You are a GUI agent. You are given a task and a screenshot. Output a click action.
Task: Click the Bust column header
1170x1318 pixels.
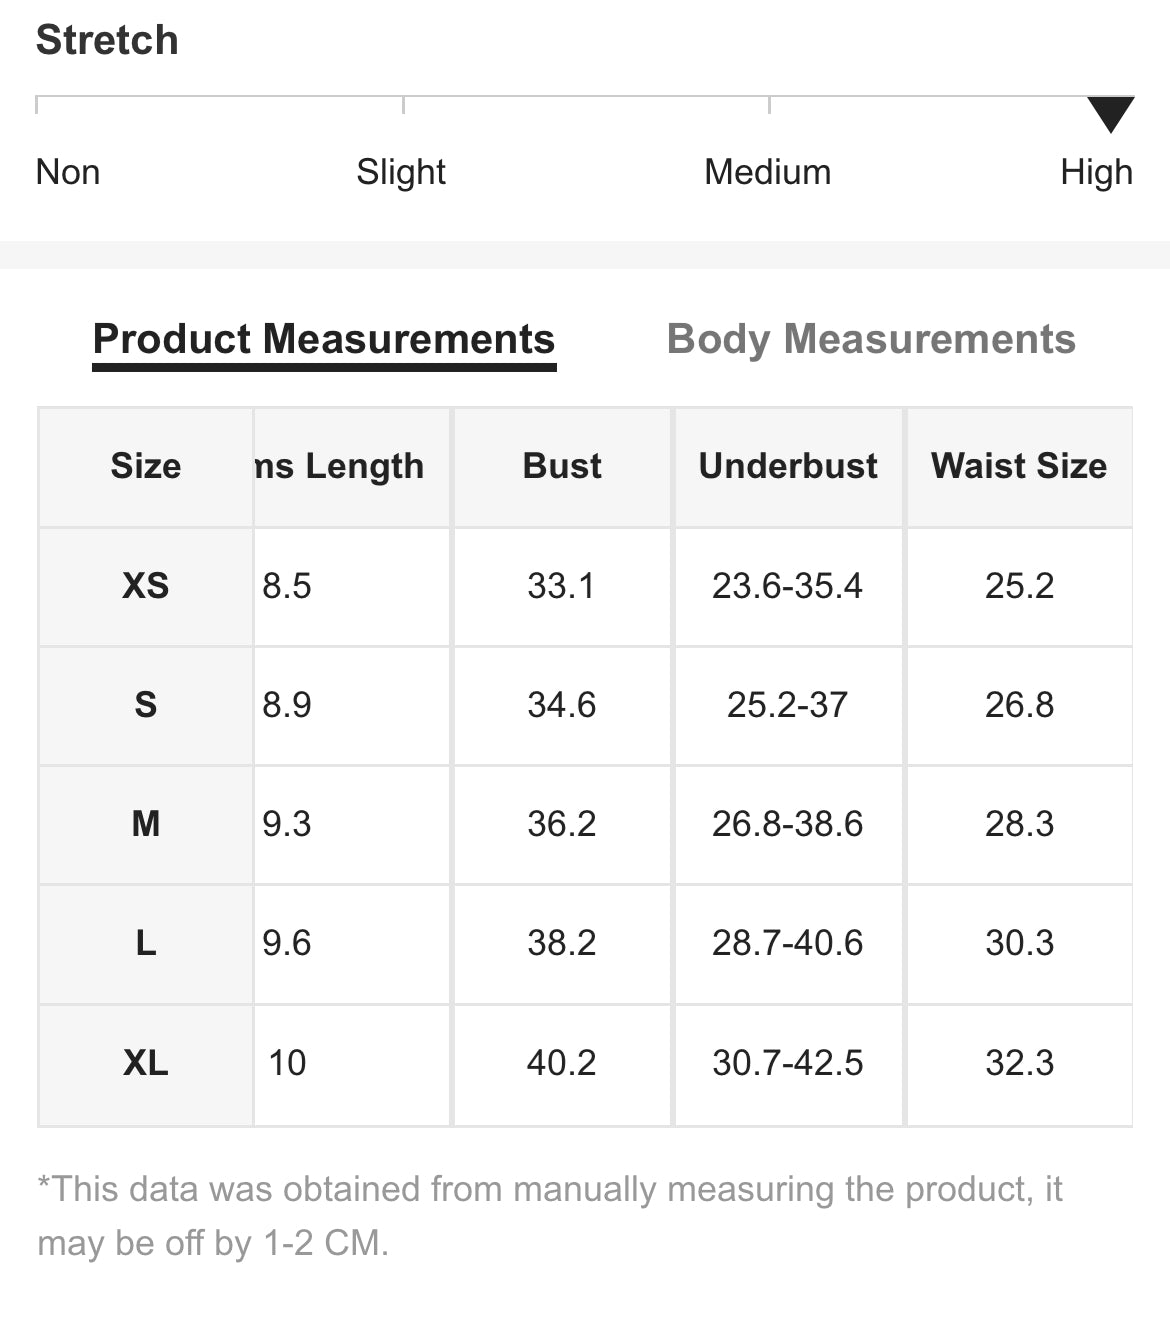point(562,466)
